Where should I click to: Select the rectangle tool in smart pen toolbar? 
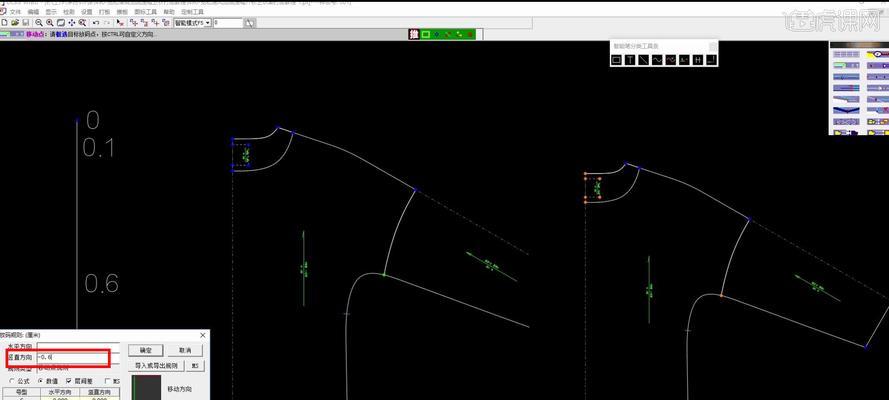coord(616,59)
